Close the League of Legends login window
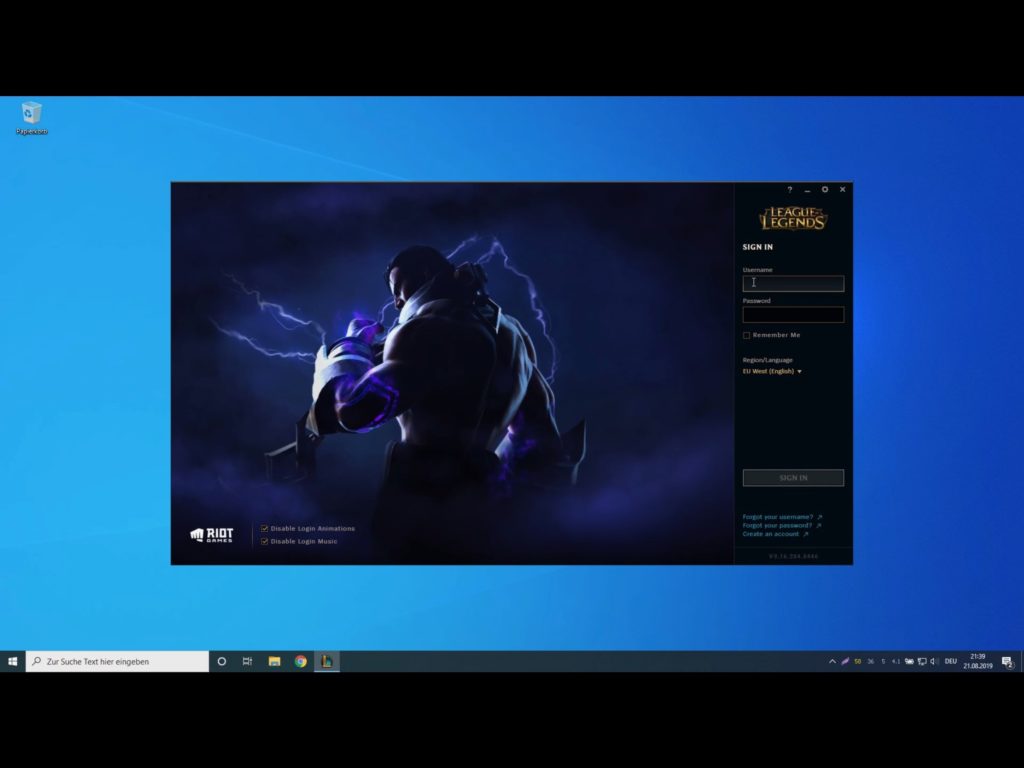The image size is (1024, 768). tap(842, 189)
